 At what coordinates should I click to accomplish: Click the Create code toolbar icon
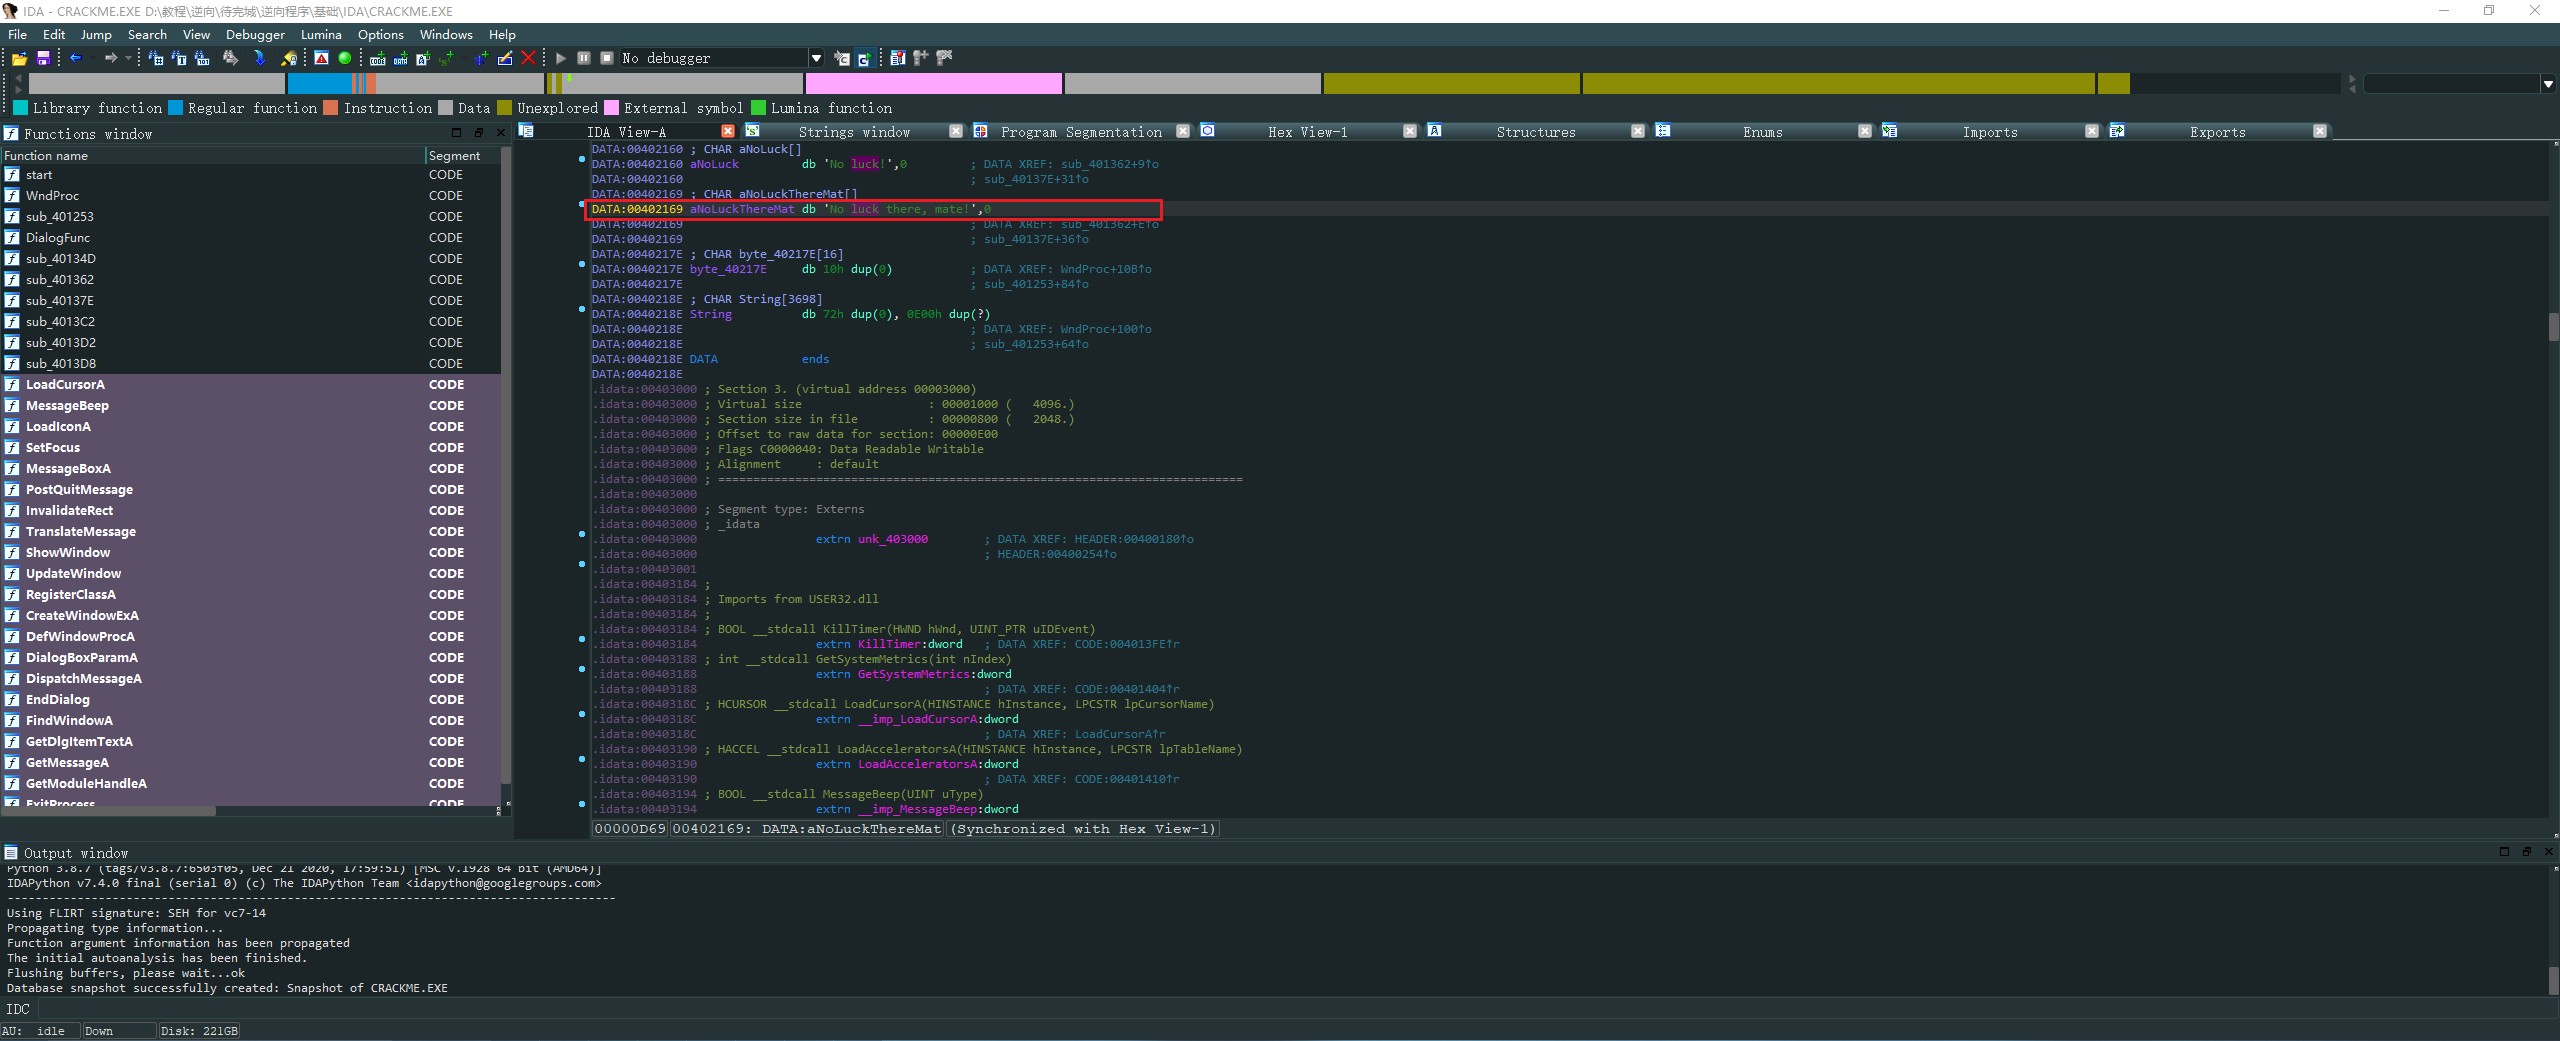377,59
